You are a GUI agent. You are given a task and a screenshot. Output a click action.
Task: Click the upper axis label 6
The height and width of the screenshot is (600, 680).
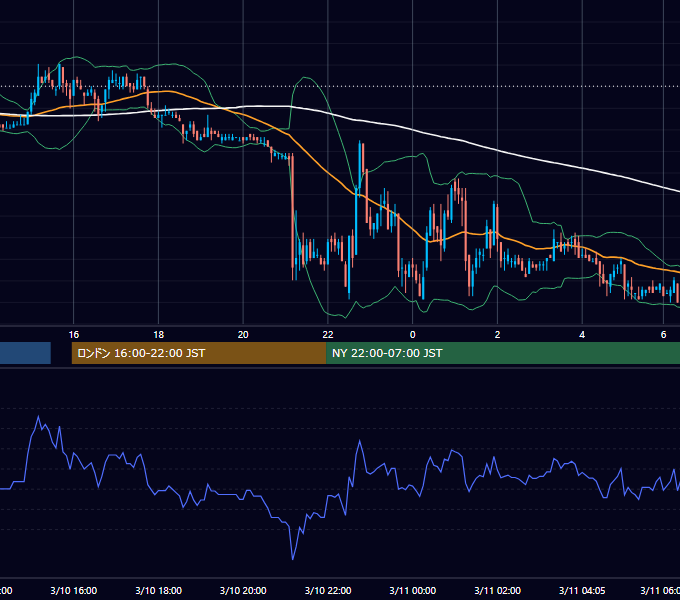[x=663, y=335]
